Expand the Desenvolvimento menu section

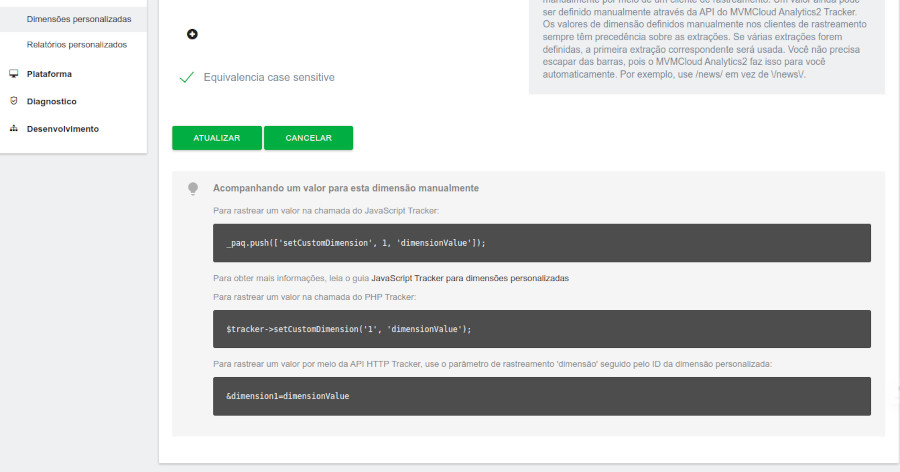[x=62, y=129]
